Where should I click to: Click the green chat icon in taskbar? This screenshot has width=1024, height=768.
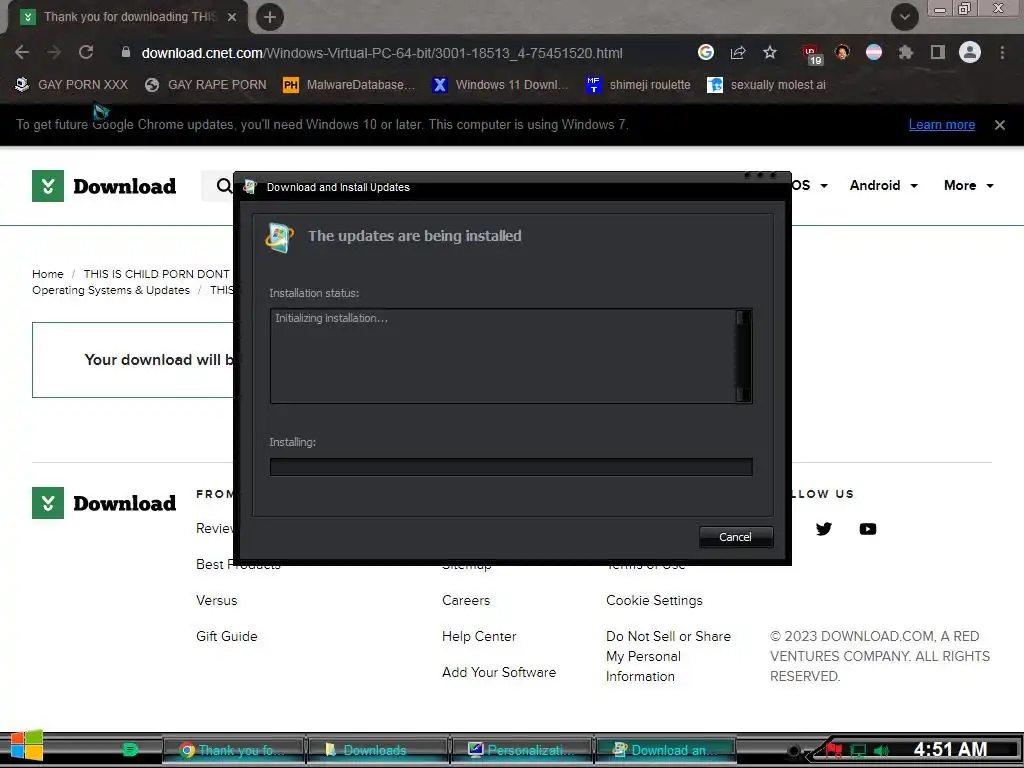coord(130,750)
